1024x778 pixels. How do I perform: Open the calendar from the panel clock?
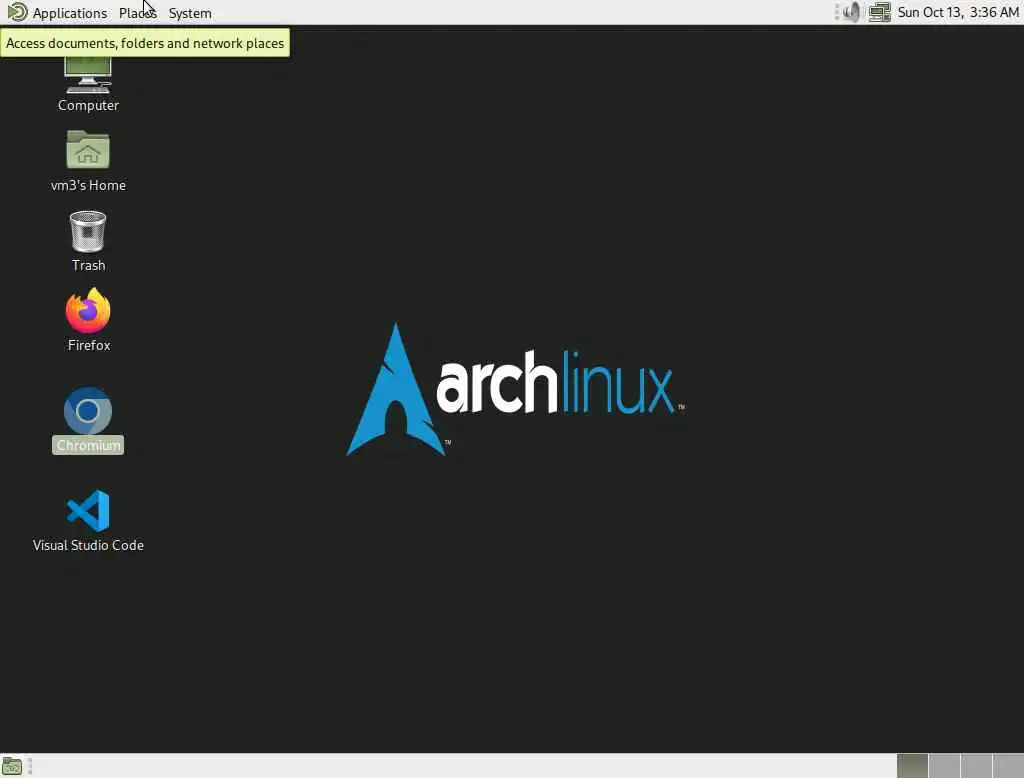[958, 12]
